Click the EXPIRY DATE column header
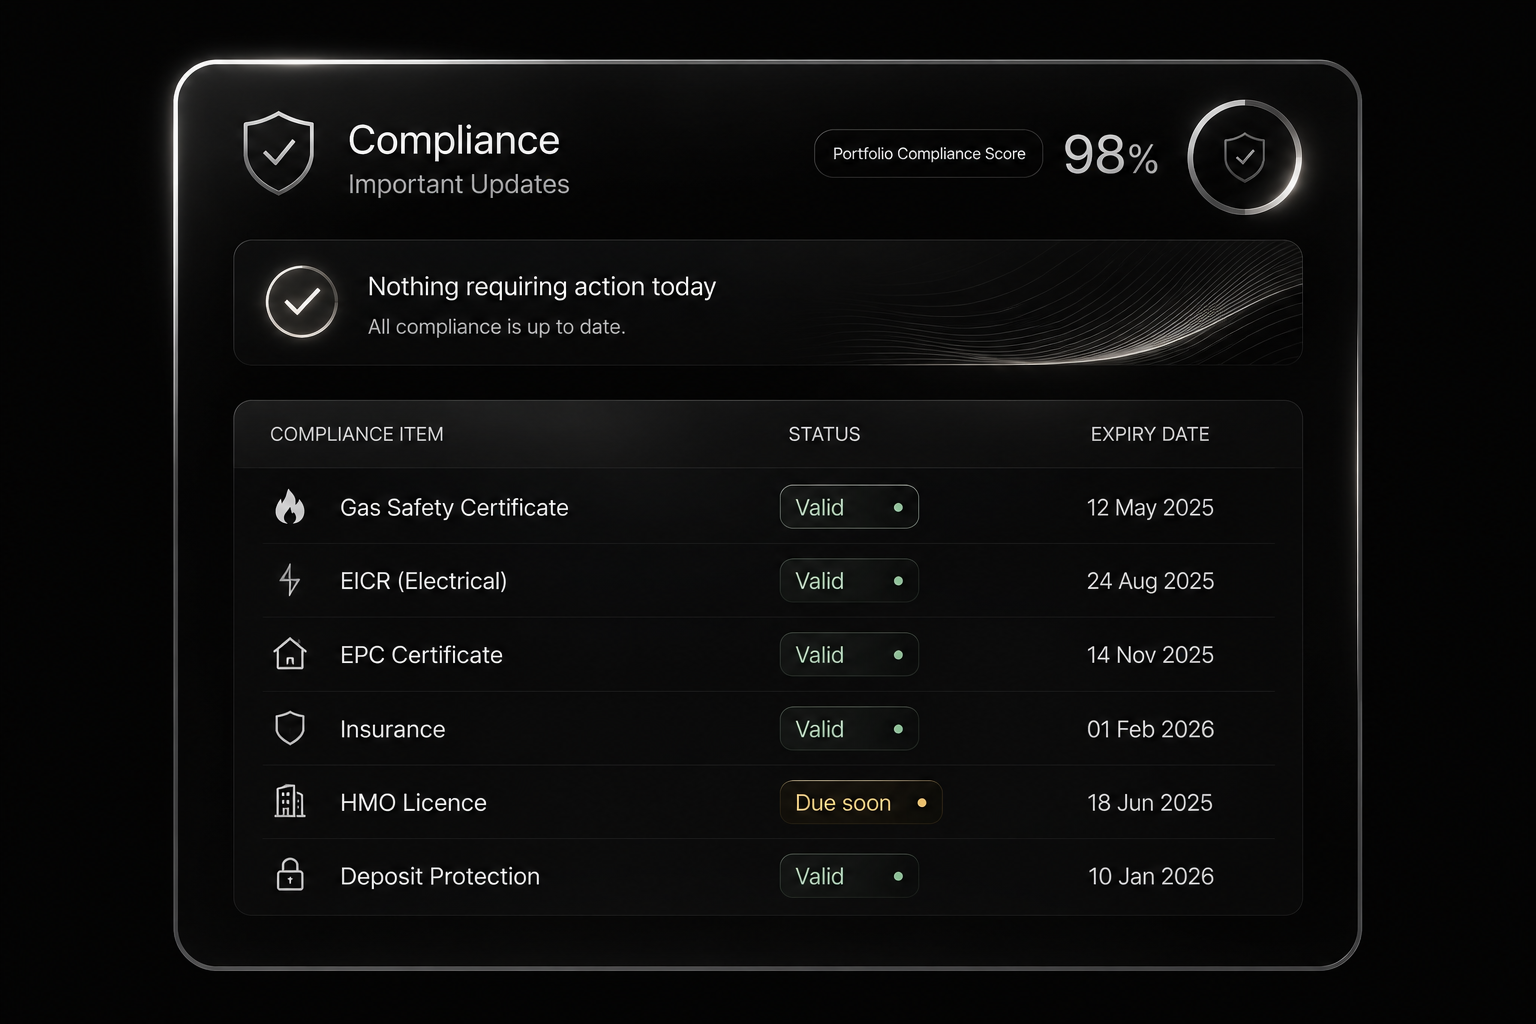This screenshot has width=1536, height=1024. pyautogui.click(x=1150, y=434)
